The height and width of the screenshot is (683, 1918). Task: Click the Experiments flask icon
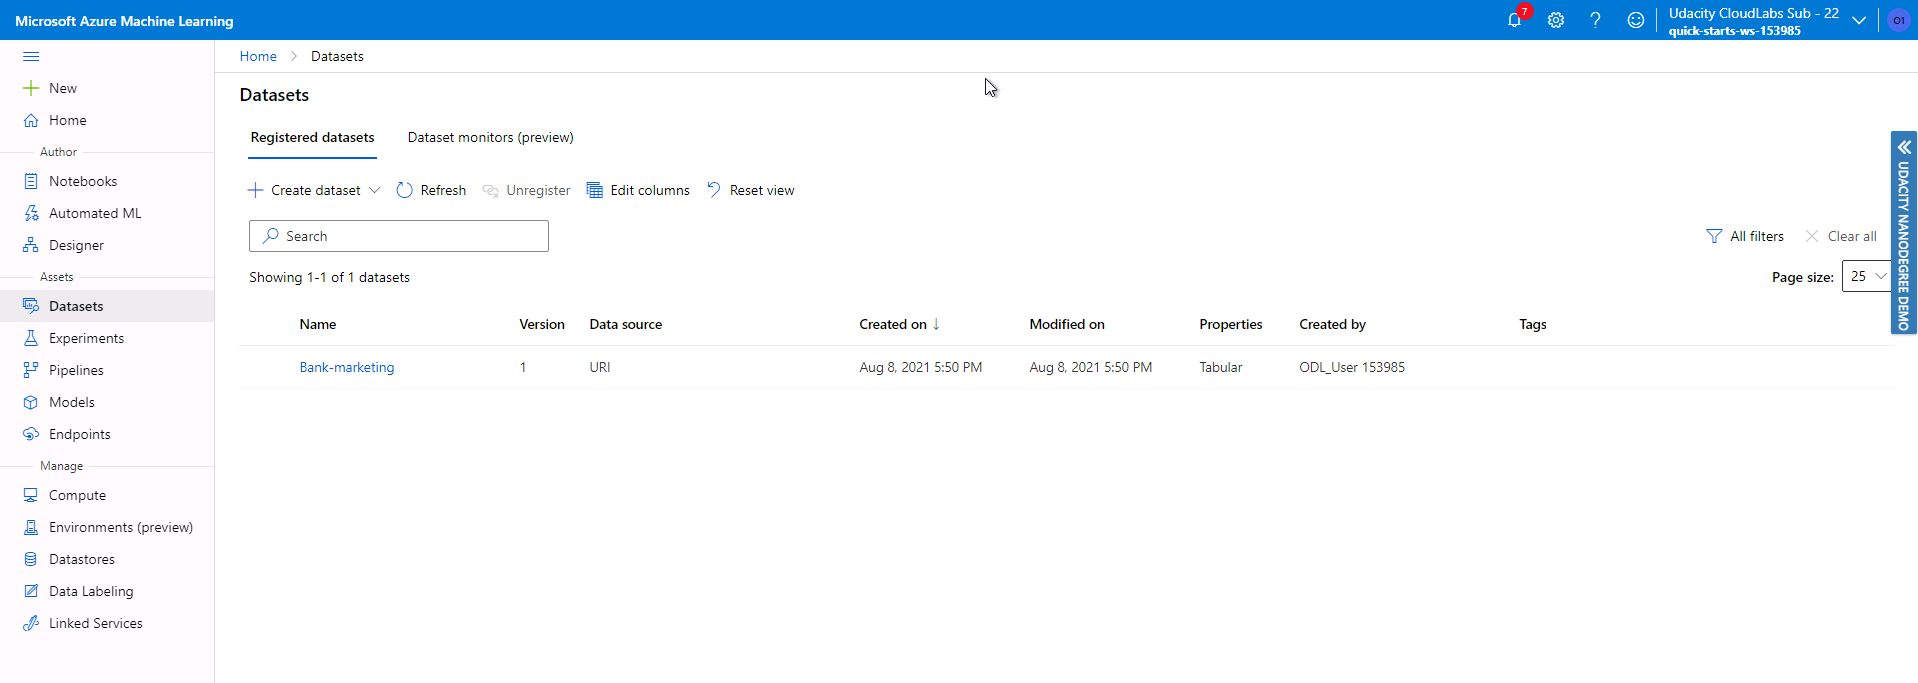[31, 338]
